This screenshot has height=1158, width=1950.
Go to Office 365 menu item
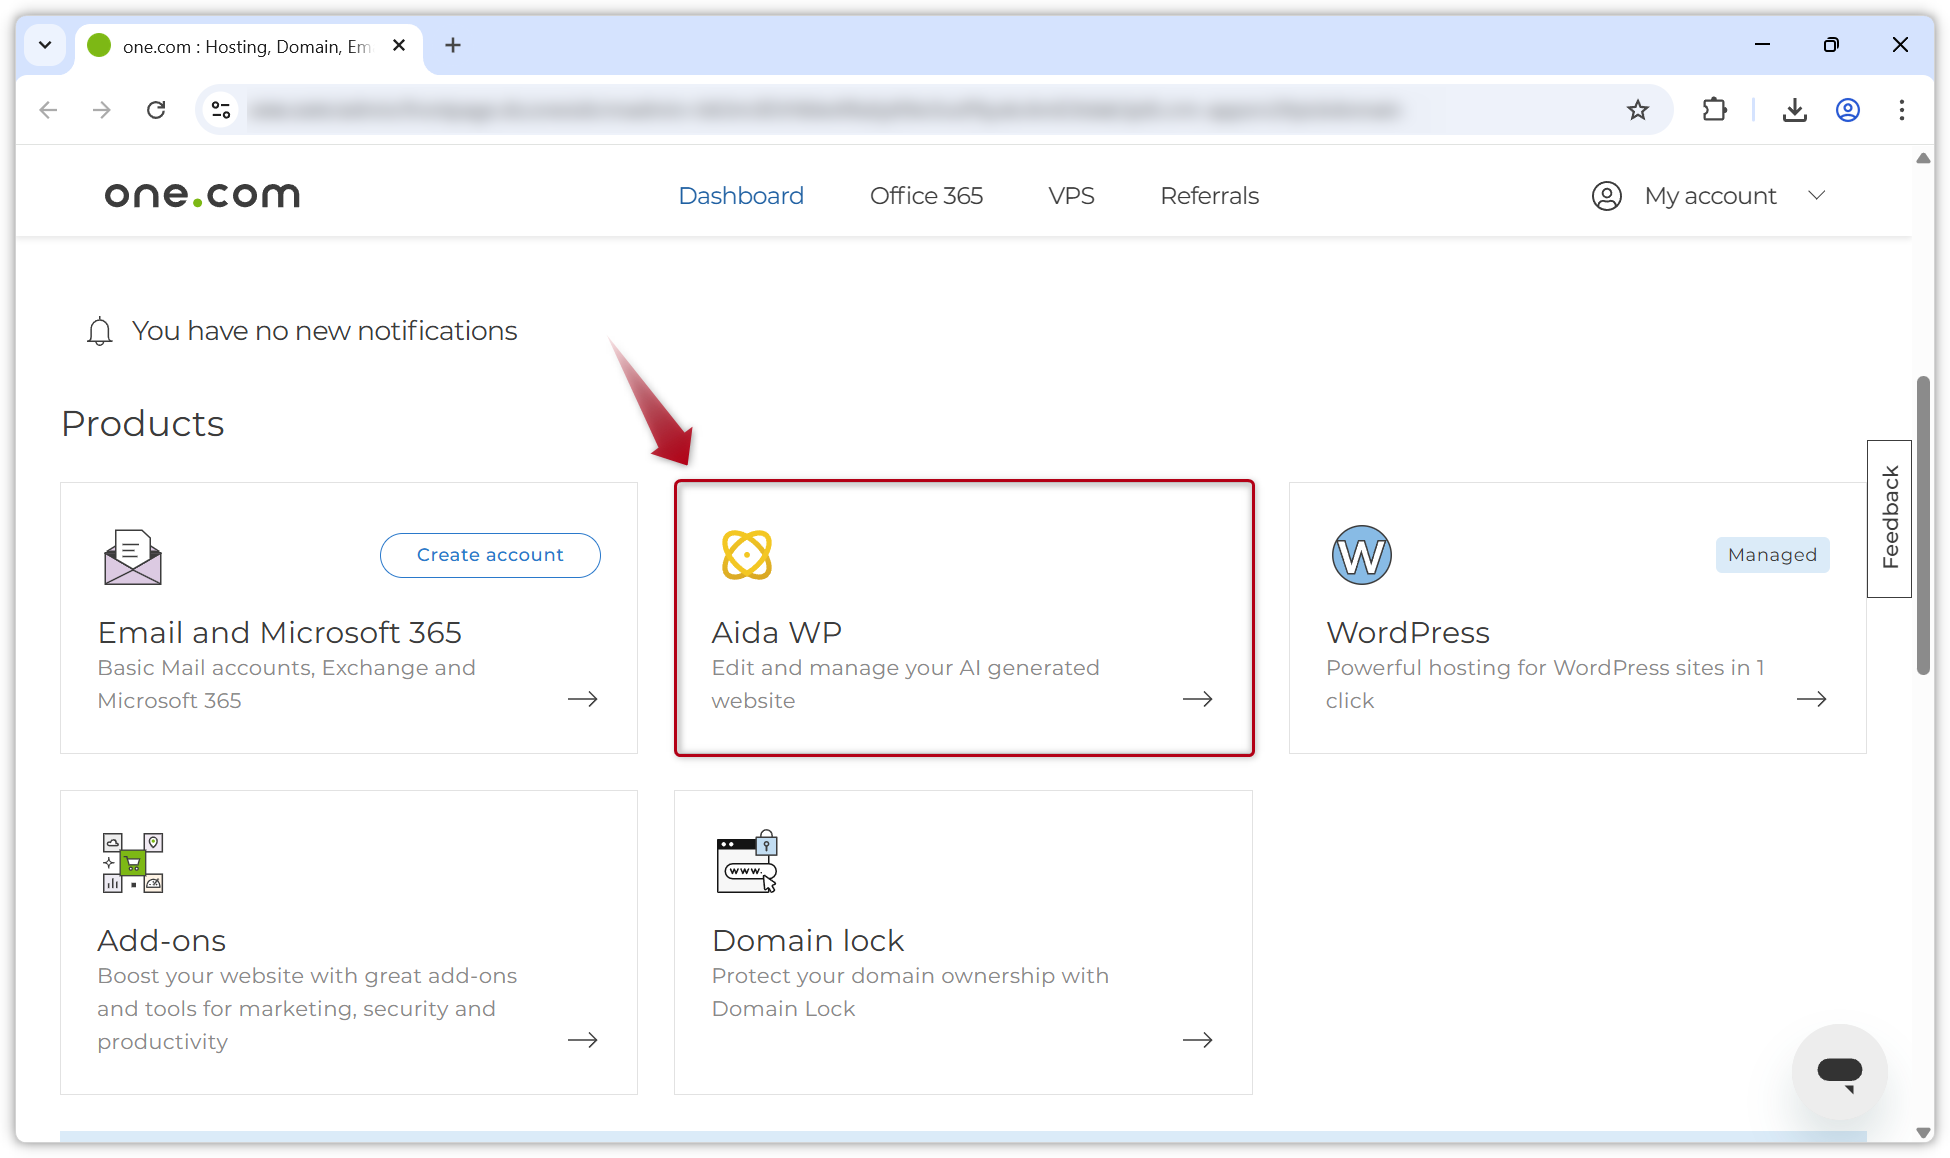pos(926,196)
